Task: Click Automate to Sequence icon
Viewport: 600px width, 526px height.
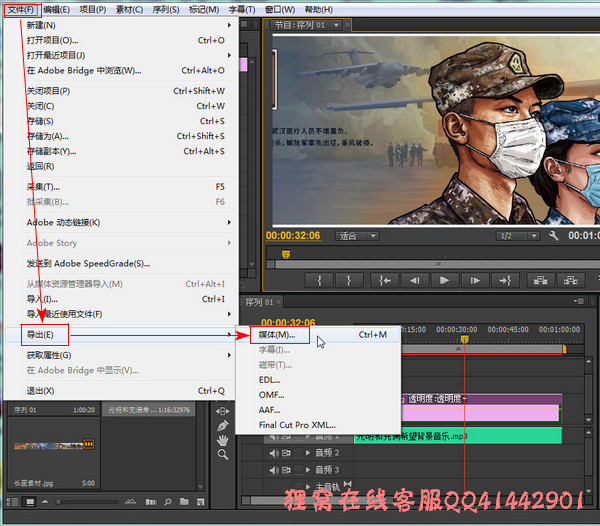Action: [151, 502]
